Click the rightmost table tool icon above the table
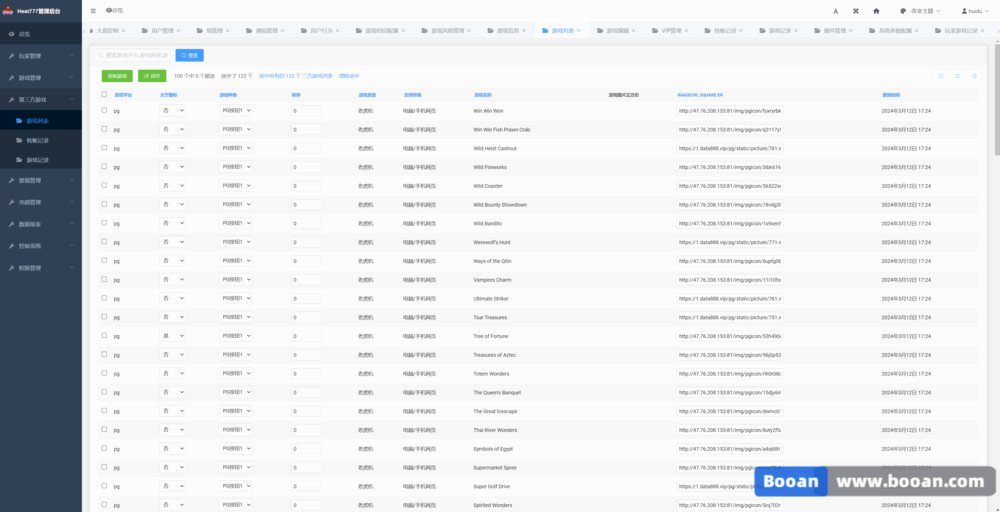The image size is (1000, 512). click(x=974, y=76)
